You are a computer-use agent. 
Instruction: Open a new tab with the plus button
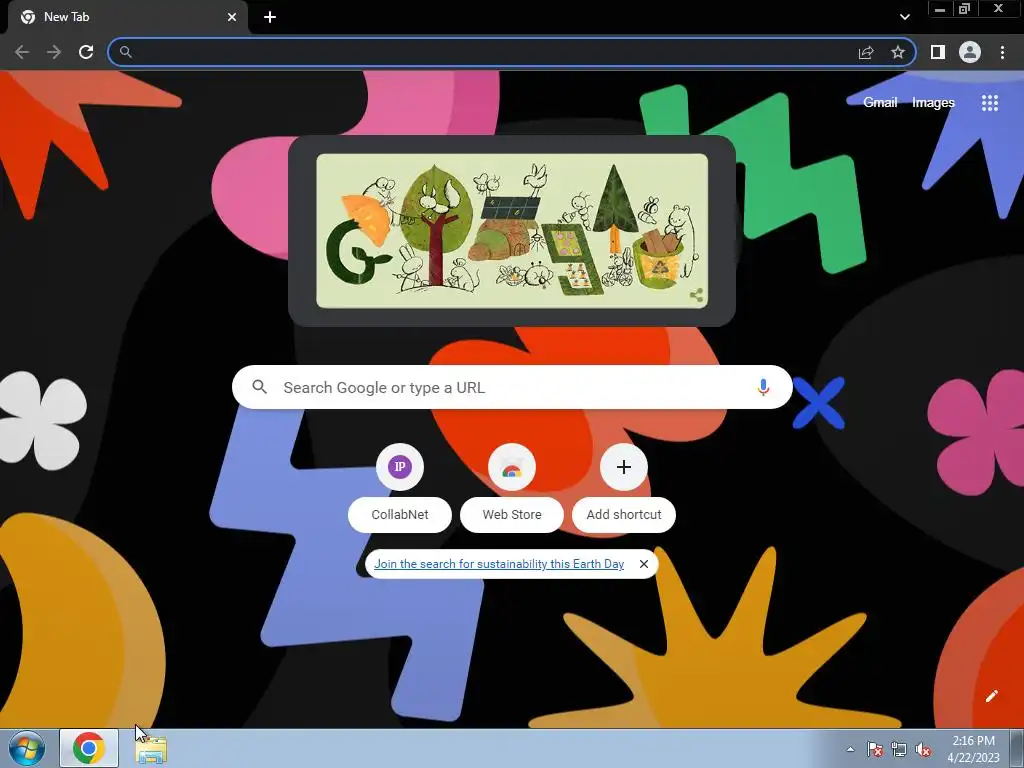coord(270,17)
